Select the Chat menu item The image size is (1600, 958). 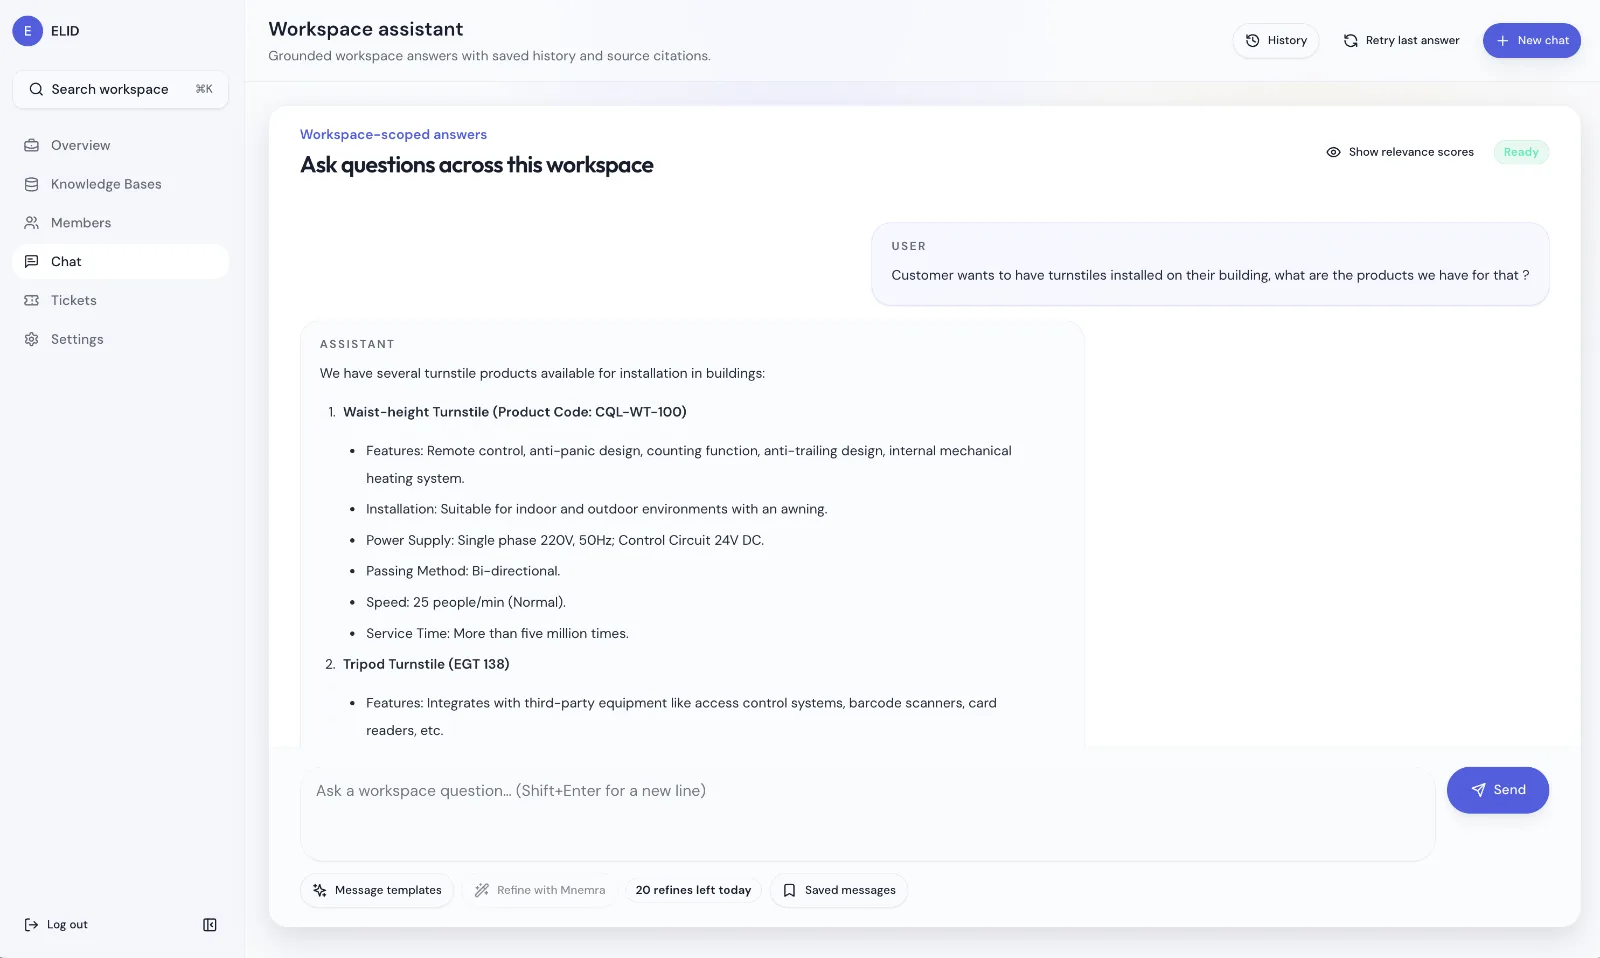pos(120,261)
